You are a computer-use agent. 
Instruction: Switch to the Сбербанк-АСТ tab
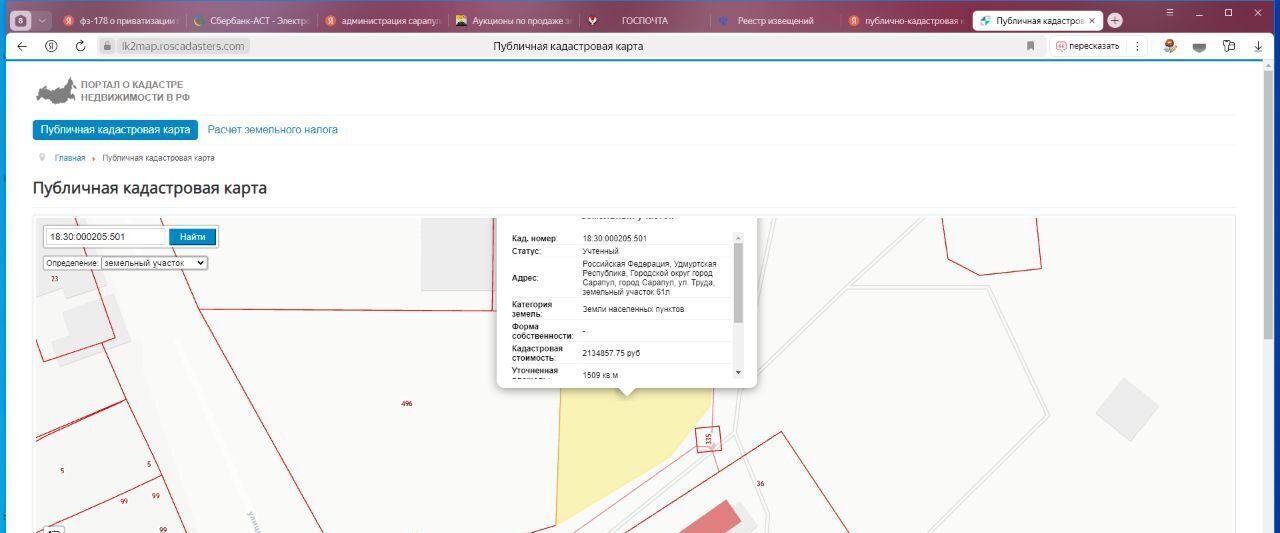click(251, 20)
